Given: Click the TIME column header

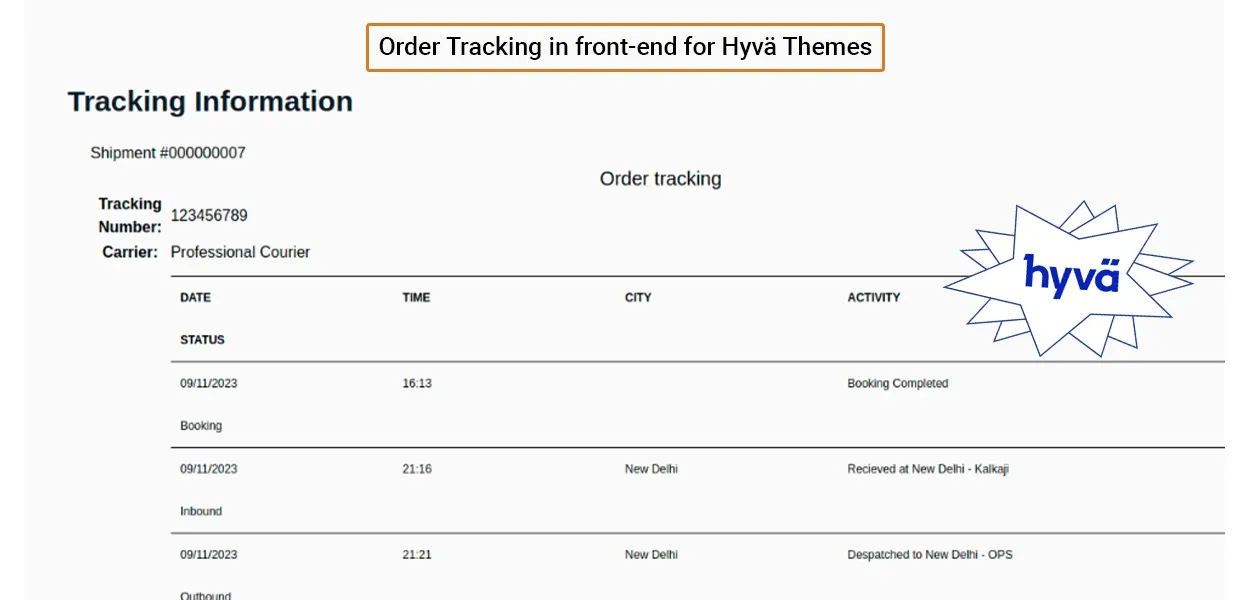Looking at the screenshot, I should [416, 297].
